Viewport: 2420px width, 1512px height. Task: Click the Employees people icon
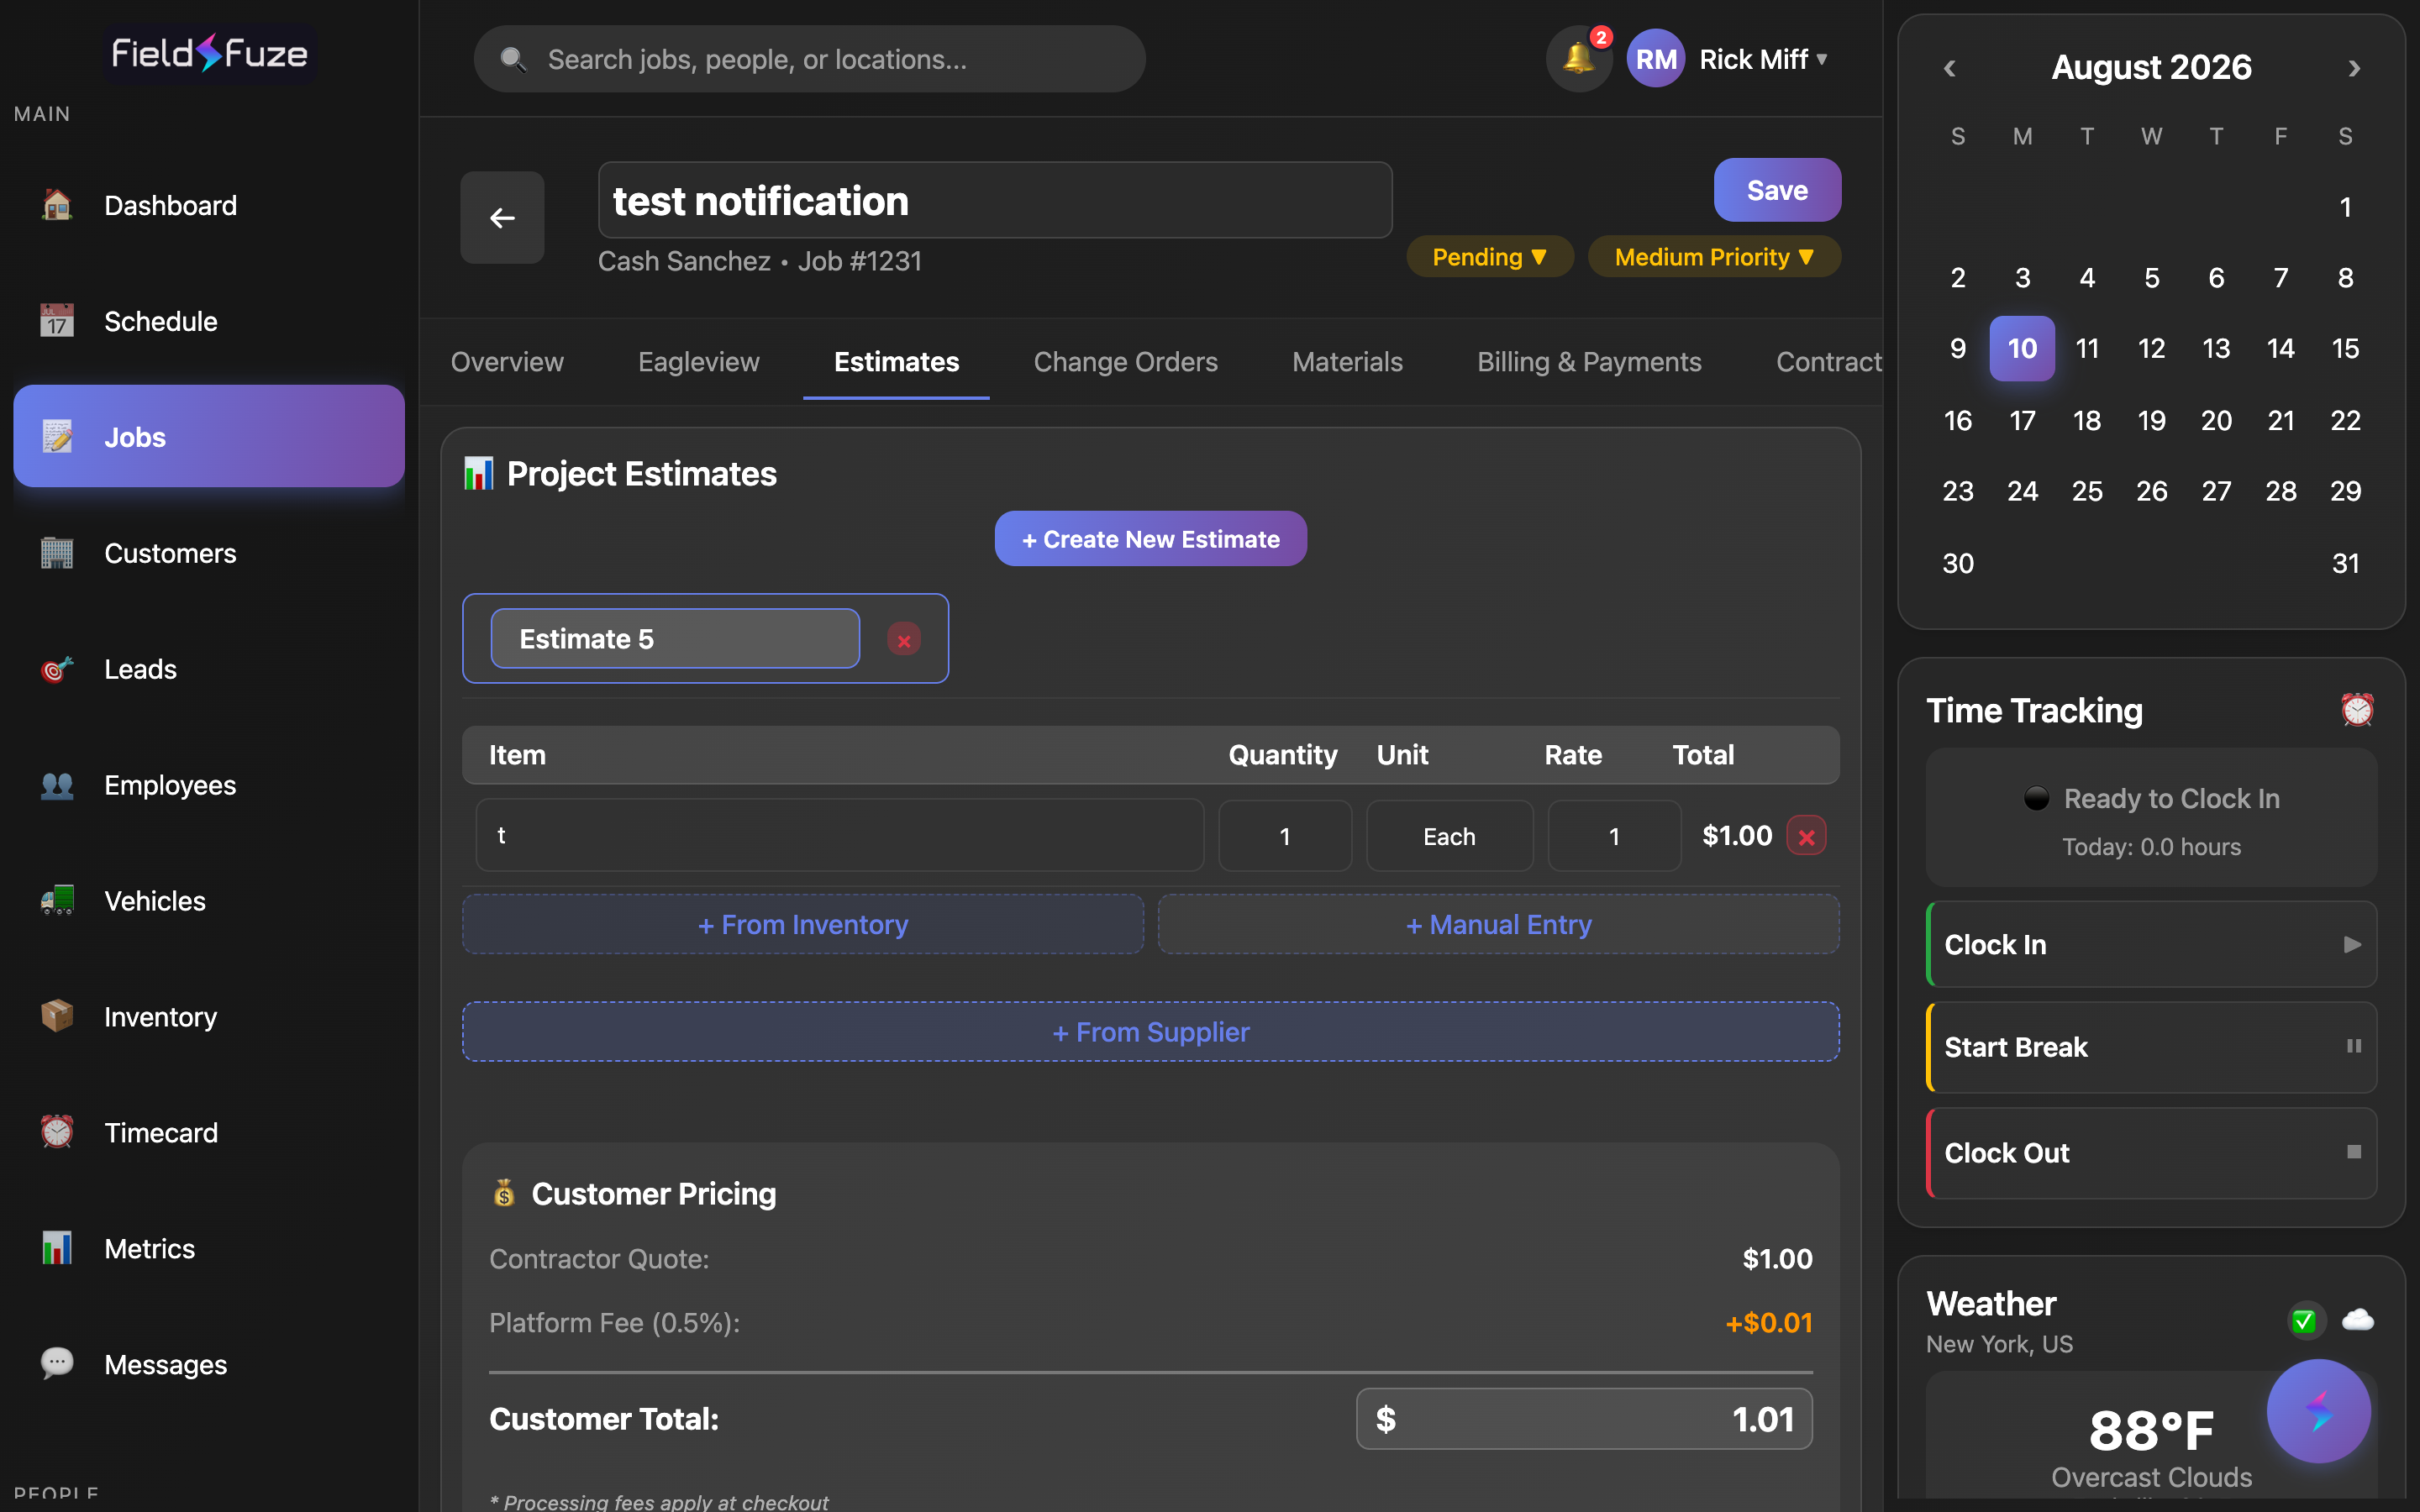click(x=57, y=785)
